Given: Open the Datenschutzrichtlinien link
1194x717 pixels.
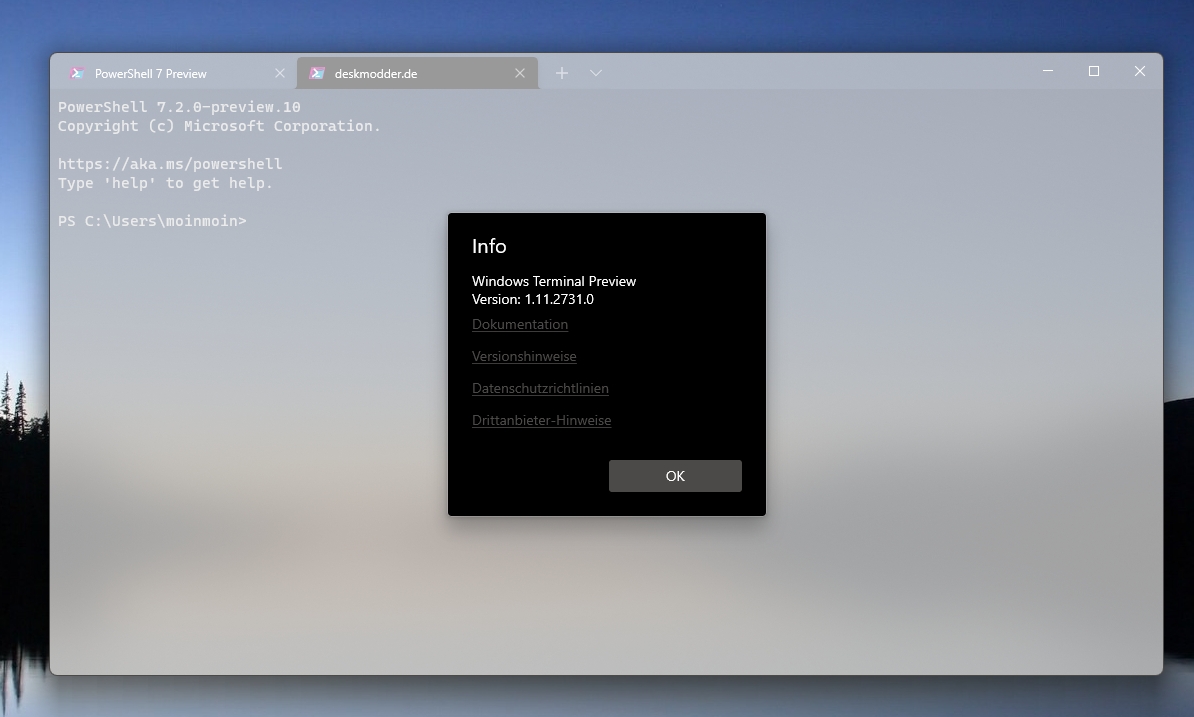Looking at the screenshot, I should click(x=540, y=388).
